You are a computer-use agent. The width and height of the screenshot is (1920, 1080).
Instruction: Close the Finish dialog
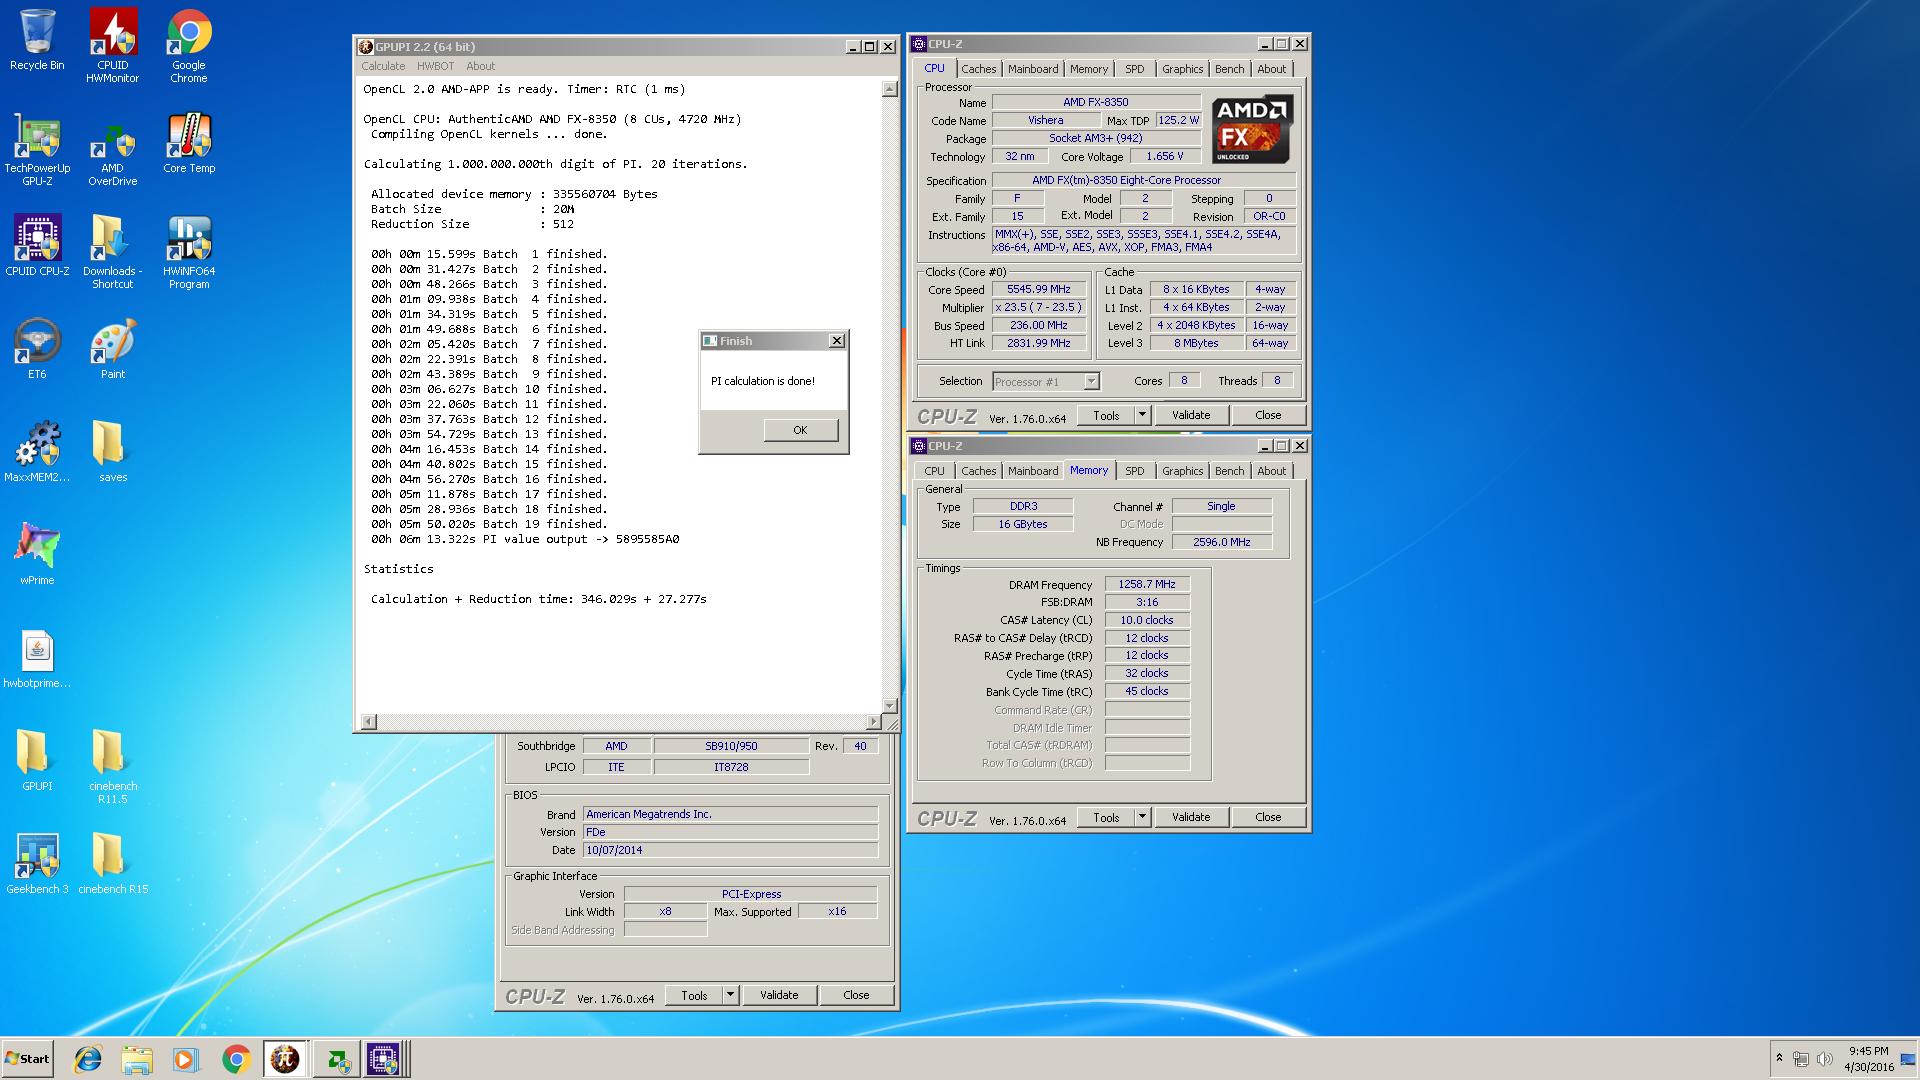837,341
